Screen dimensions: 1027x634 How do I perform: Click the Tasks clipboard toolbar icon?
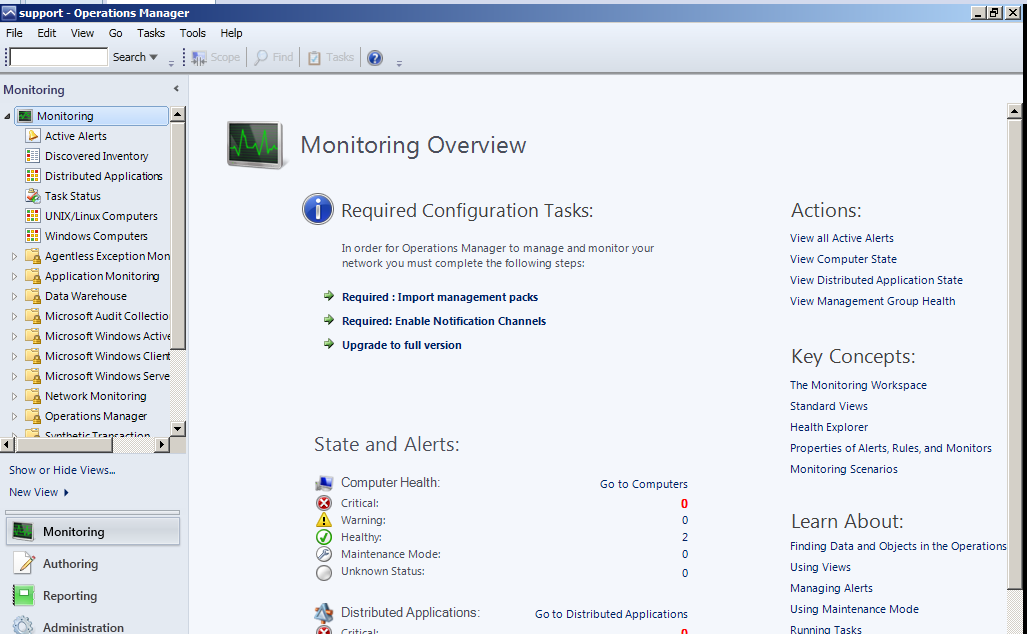(314, 58)
